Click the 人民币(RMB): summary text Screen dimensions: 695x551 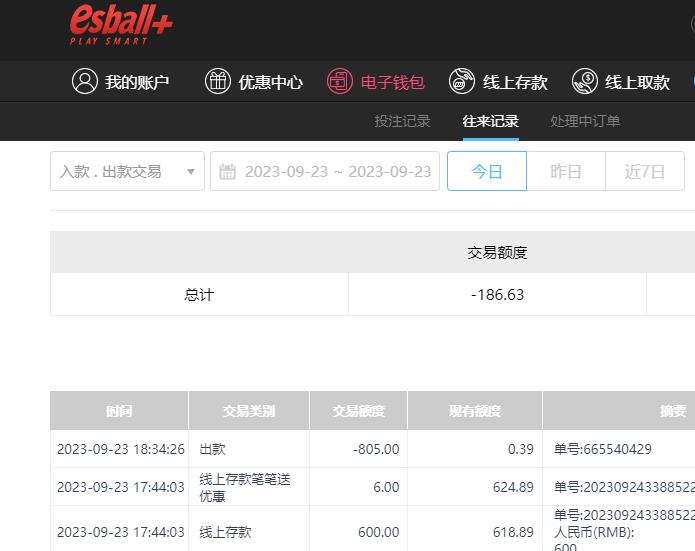coord(594,532)
